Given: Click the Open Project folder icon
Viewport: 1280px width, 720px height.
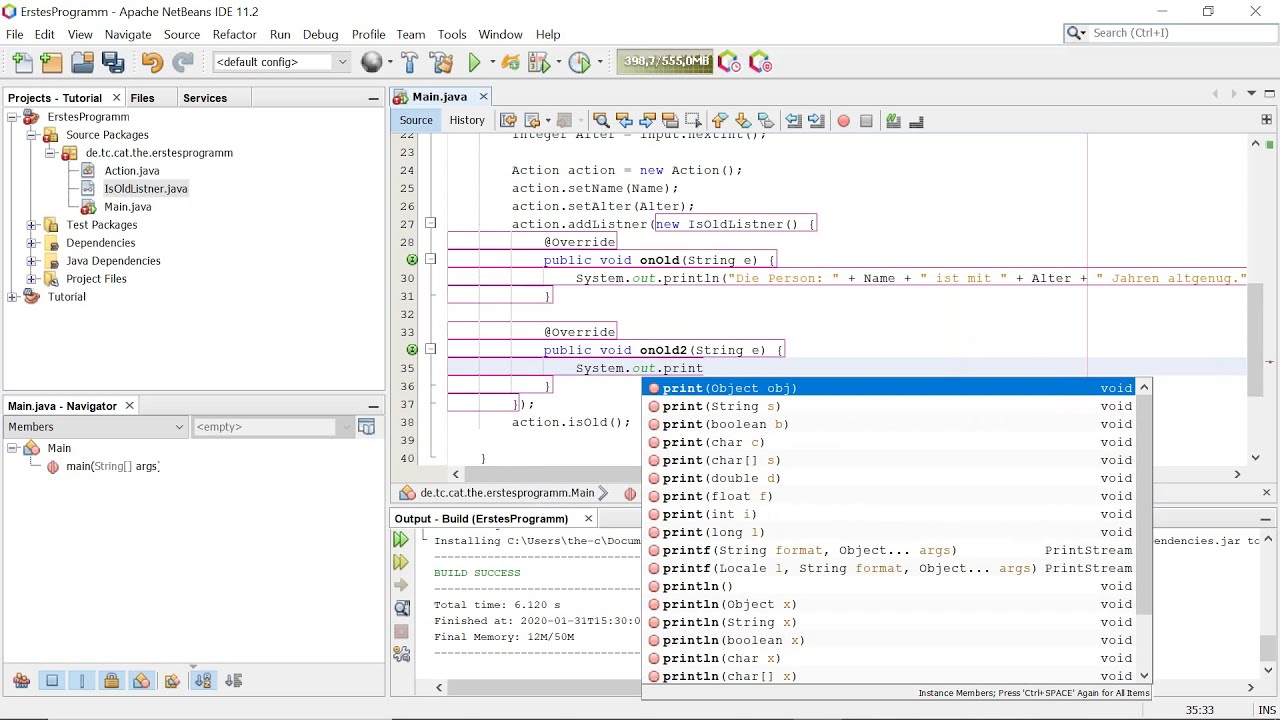Looking at the screenshot, I should [82, 62].
